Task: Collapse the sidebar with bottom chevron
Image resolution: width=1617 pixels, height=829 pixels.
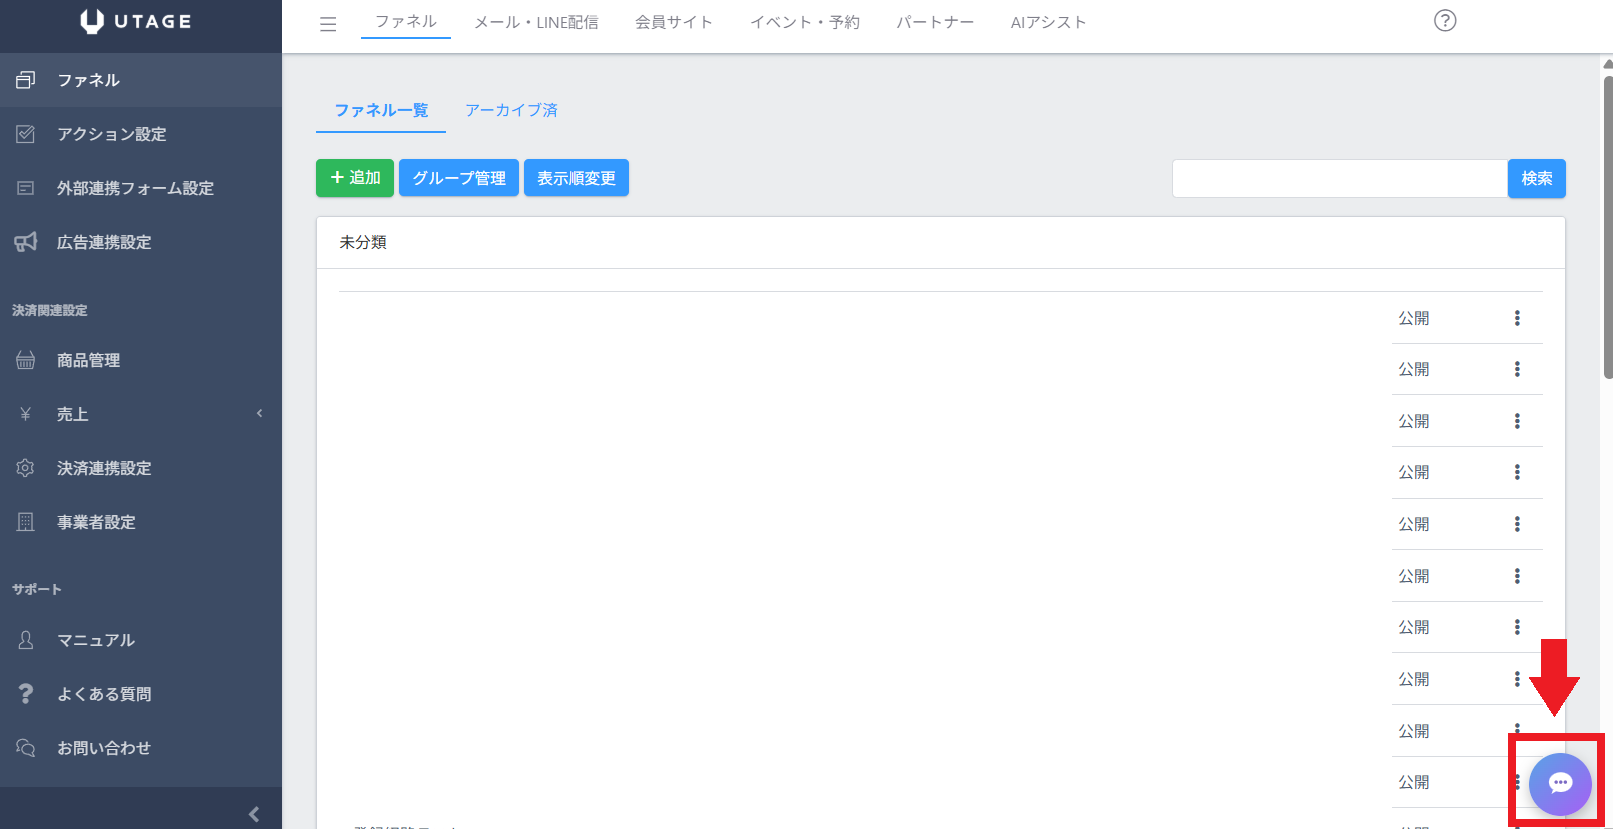Action: pyautogui.click(x=254, y=814)
